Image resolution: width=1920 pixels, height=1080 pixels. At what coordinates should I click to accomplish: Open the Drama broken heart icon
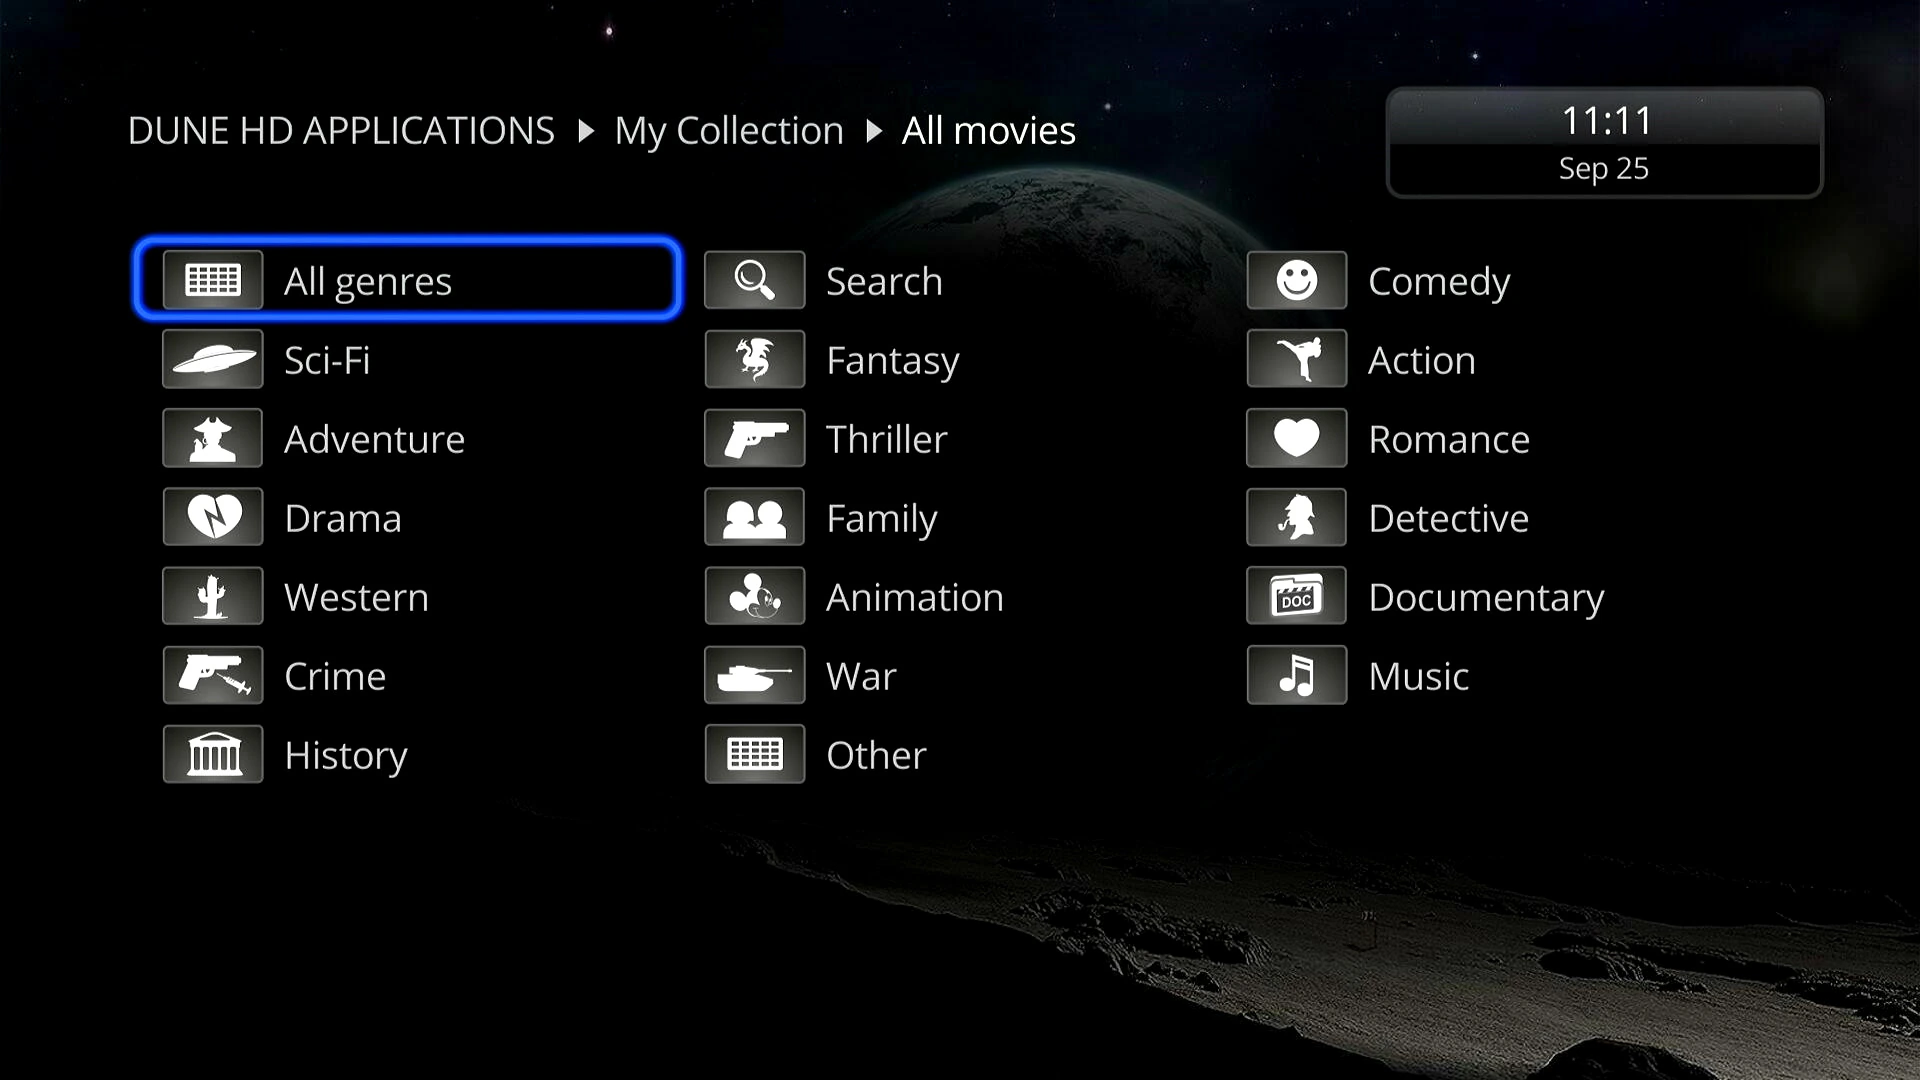[x=213, y=517]
